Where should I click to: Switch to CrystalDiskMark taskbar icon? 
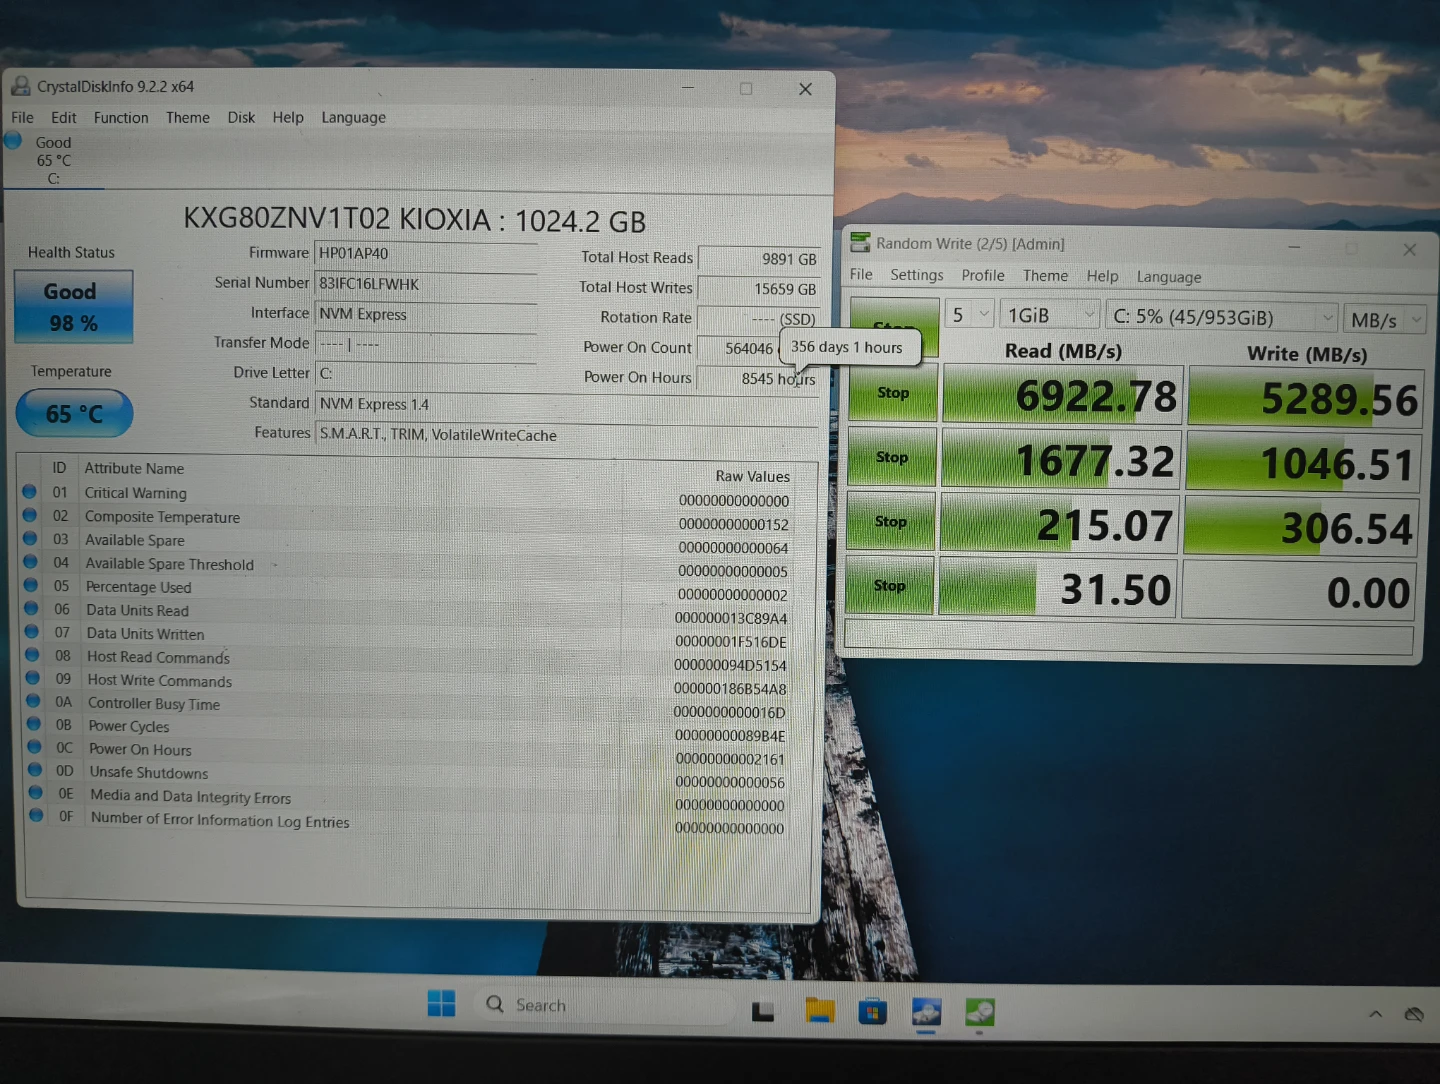pos(980,1012)
